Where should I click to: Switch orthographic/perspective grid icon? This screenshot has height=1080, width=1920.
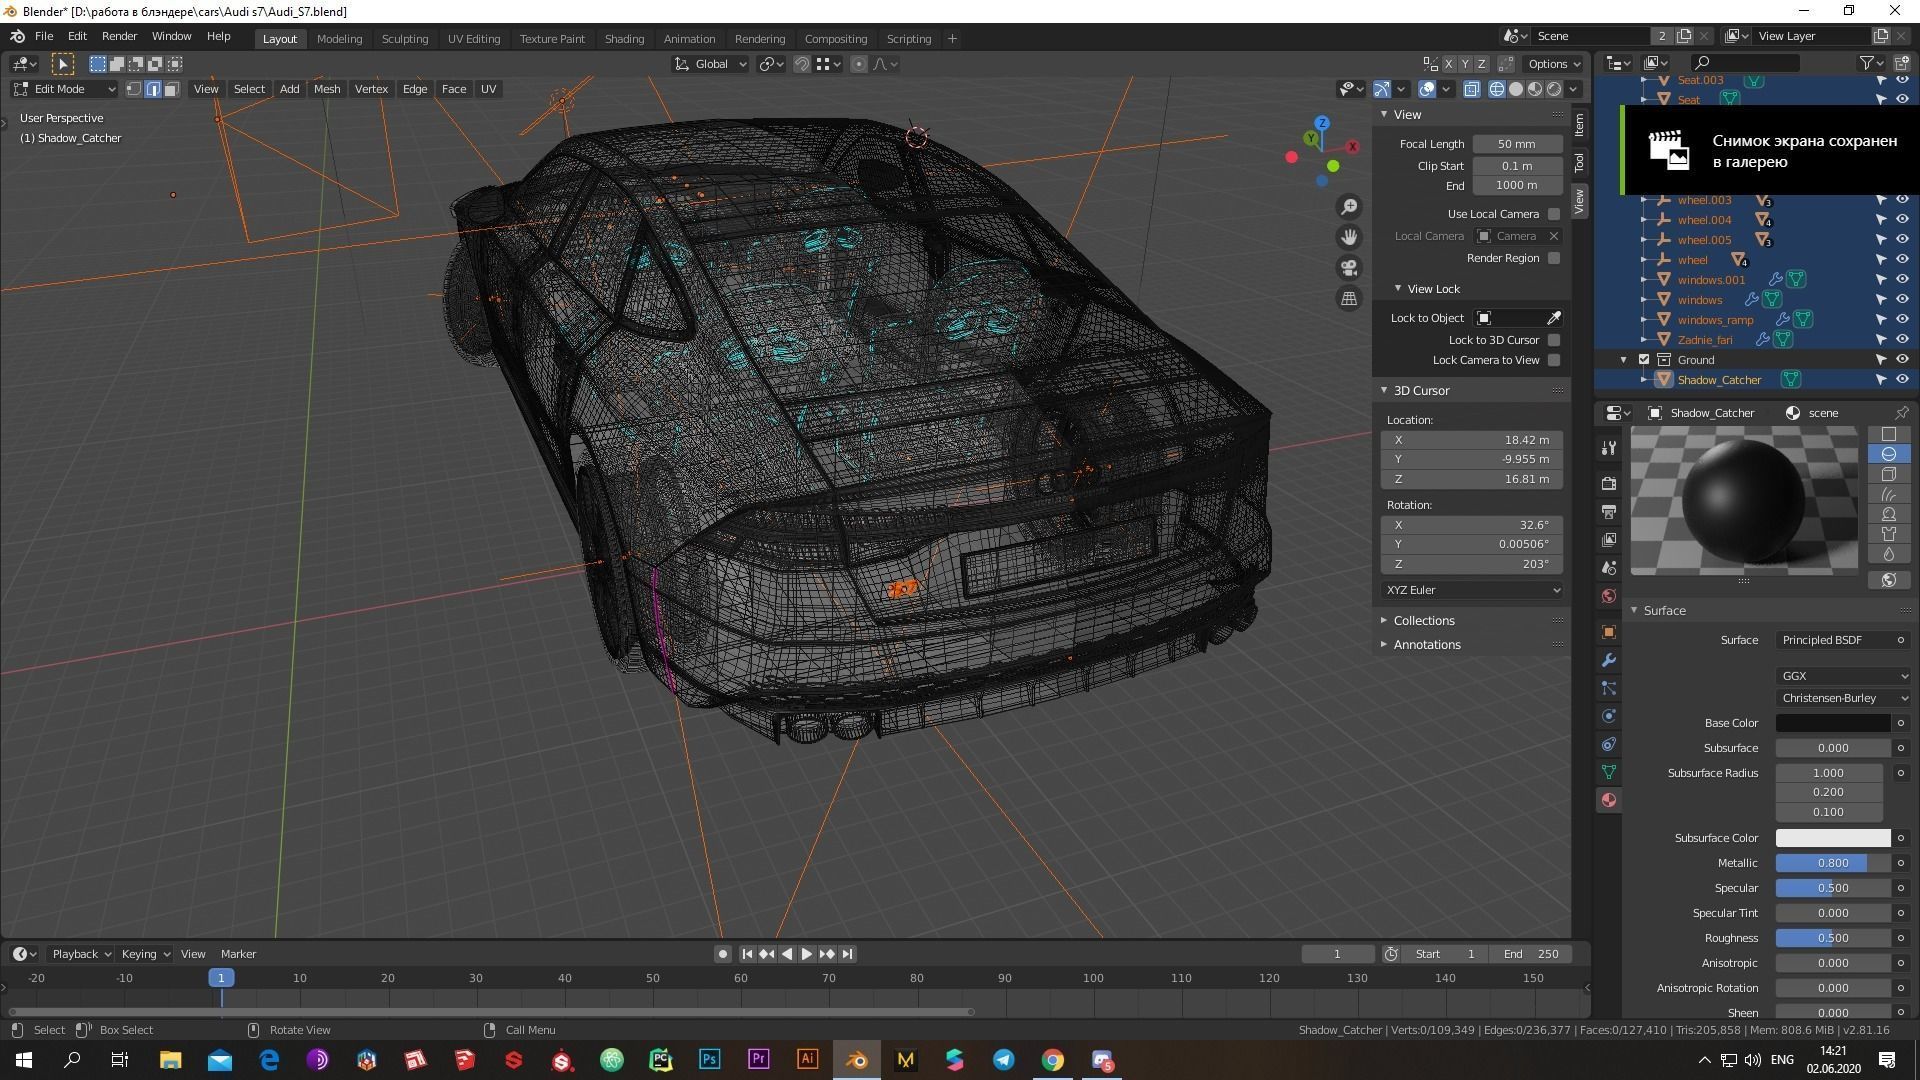[x=1349, y=299]
